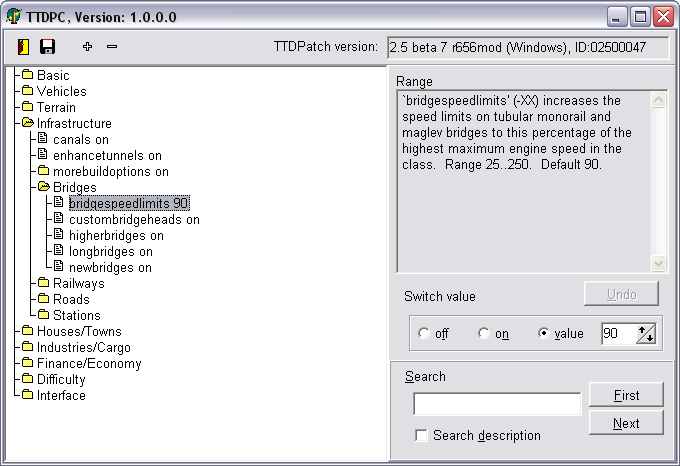The height and width of the screenshot is (466, 680).
Task: Select the Finance/Economy tree category label
Action: click(x=89, y=364)
